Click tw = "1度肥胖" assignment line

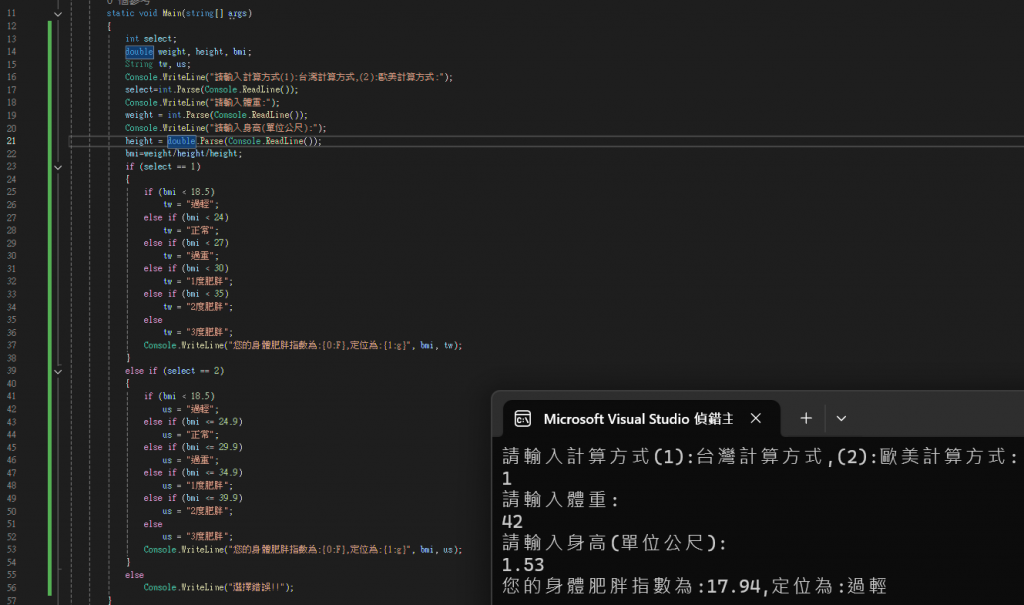(198, 282)
